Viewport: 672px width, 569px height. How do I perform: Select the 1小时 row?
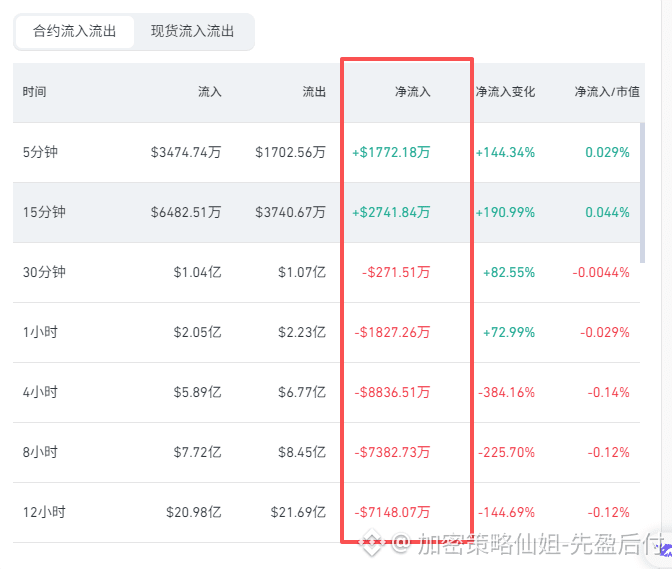[327, 332]
